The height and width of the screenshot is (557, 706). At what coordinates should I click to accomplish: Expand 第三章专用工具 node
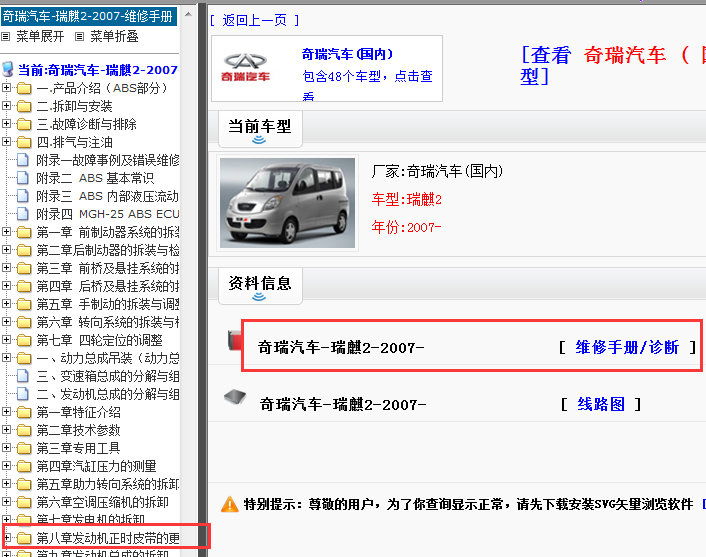tap(6, 448)
